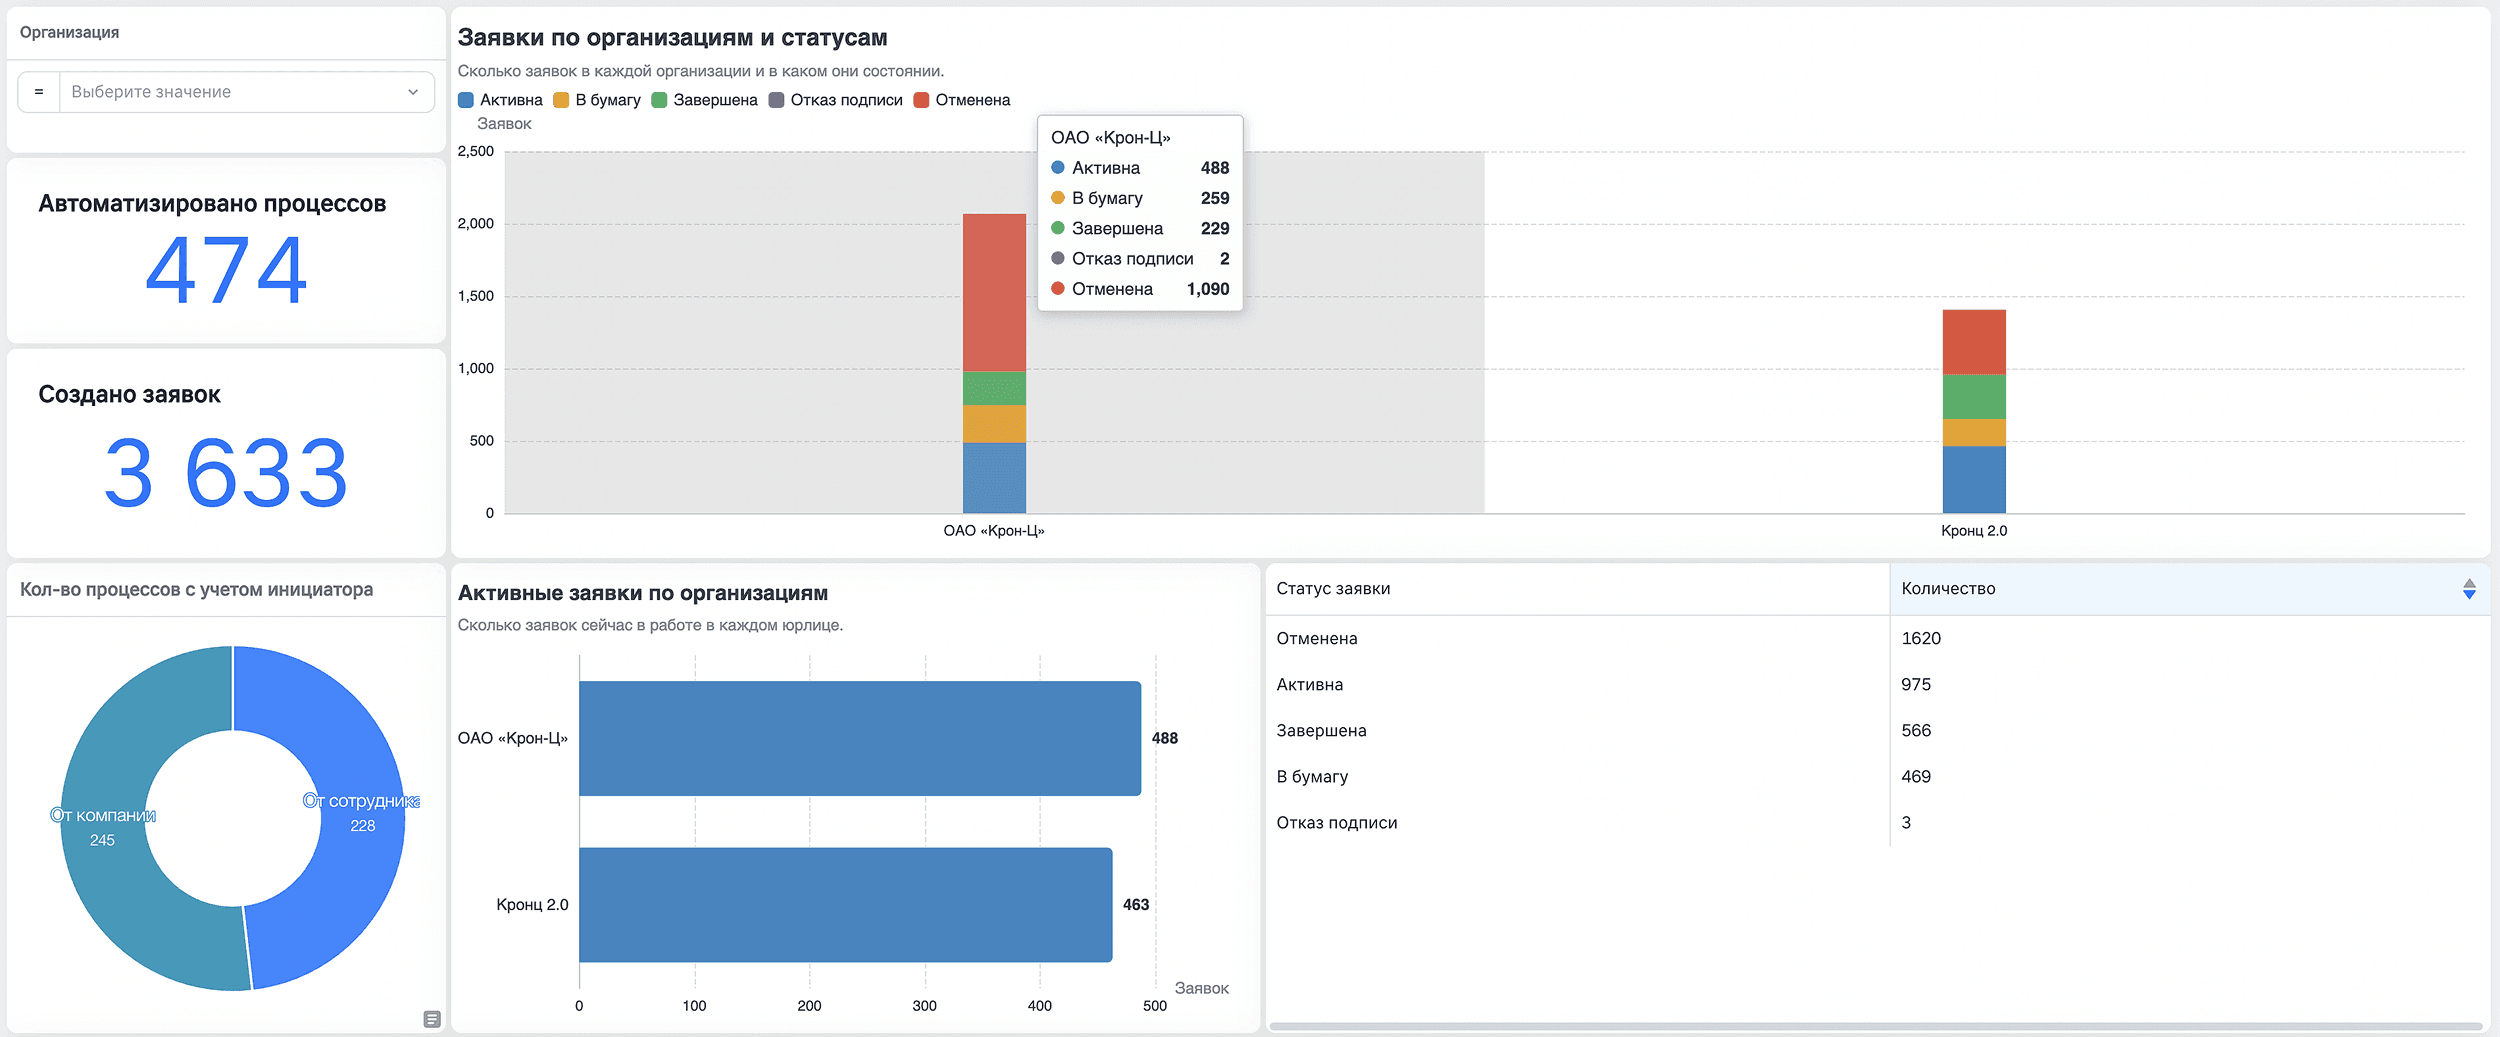The image size is (2500, 1037).
Task: Click the Автоматизировано процессов card title
Action: click(x=212, y=203)
